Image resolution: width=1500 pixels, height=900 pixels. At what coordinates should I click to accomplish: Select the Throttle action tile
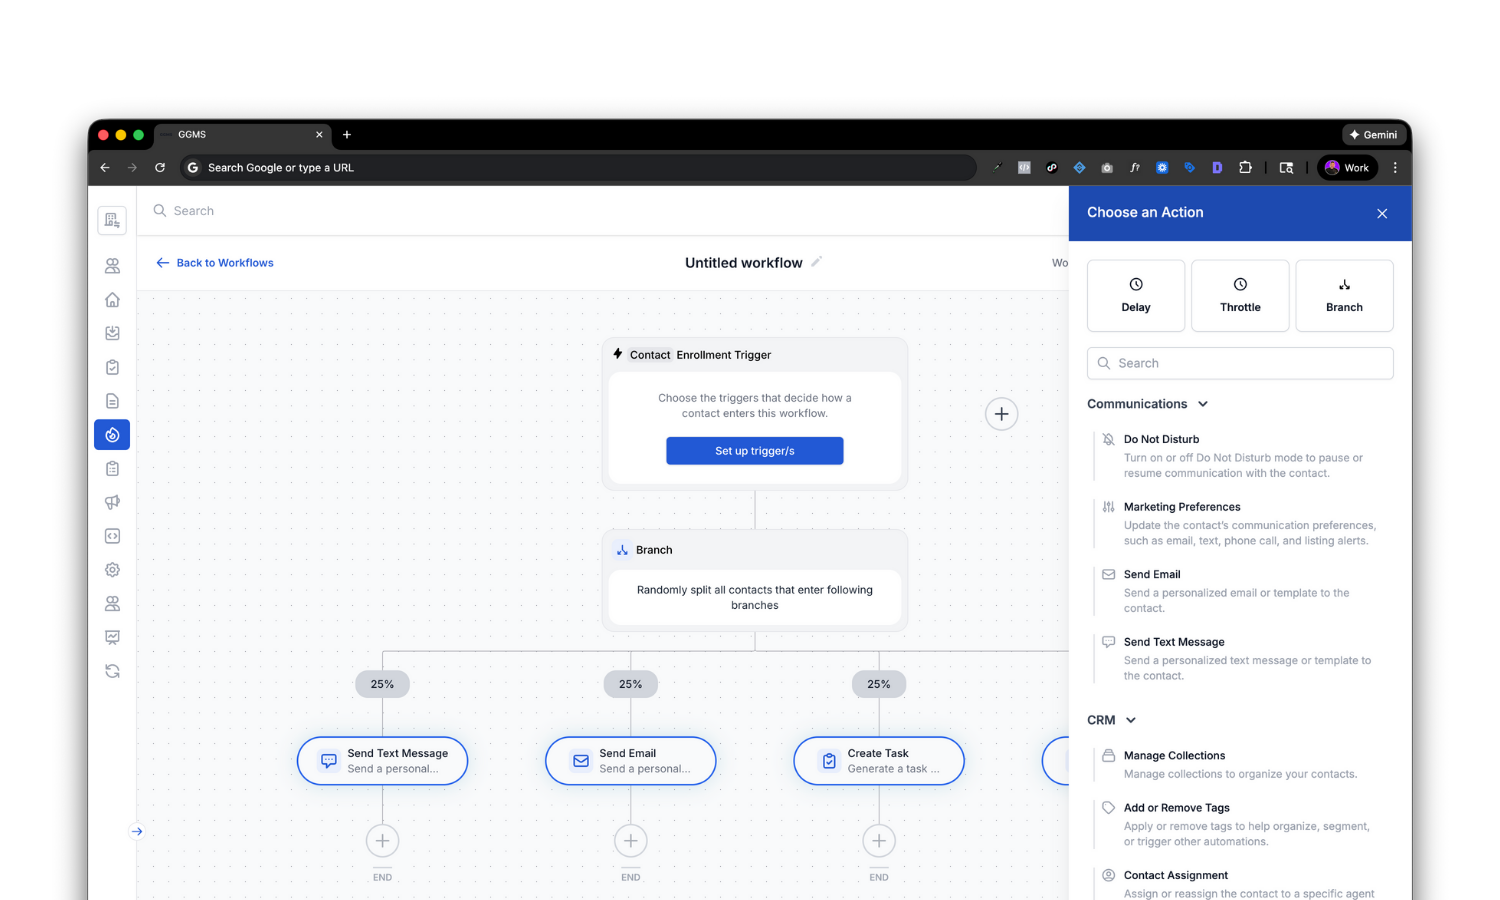[1240, 296]
